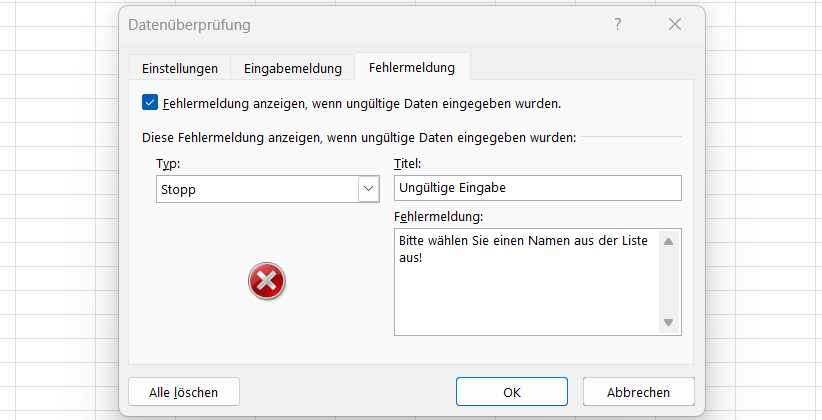Click the scrollbar track of the Fehlermeldung box
Viewport: 822px width, 420px height.
(668, 282)
